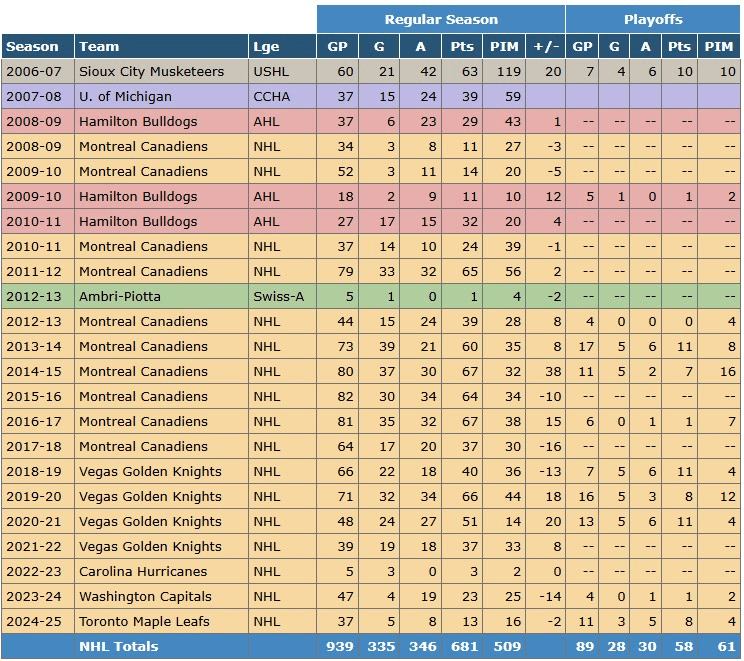Click playoffs PIM column header
The width and height of the screenshot is (744, 661).
tap(719, 47)
